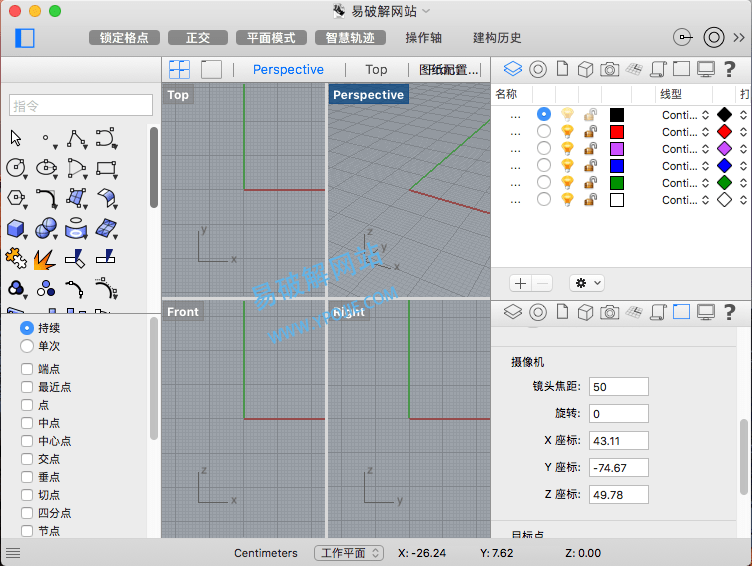Select the rectangle tool
Image resolution: width=752 pixels, height=566 pixels.
point(106,168)
